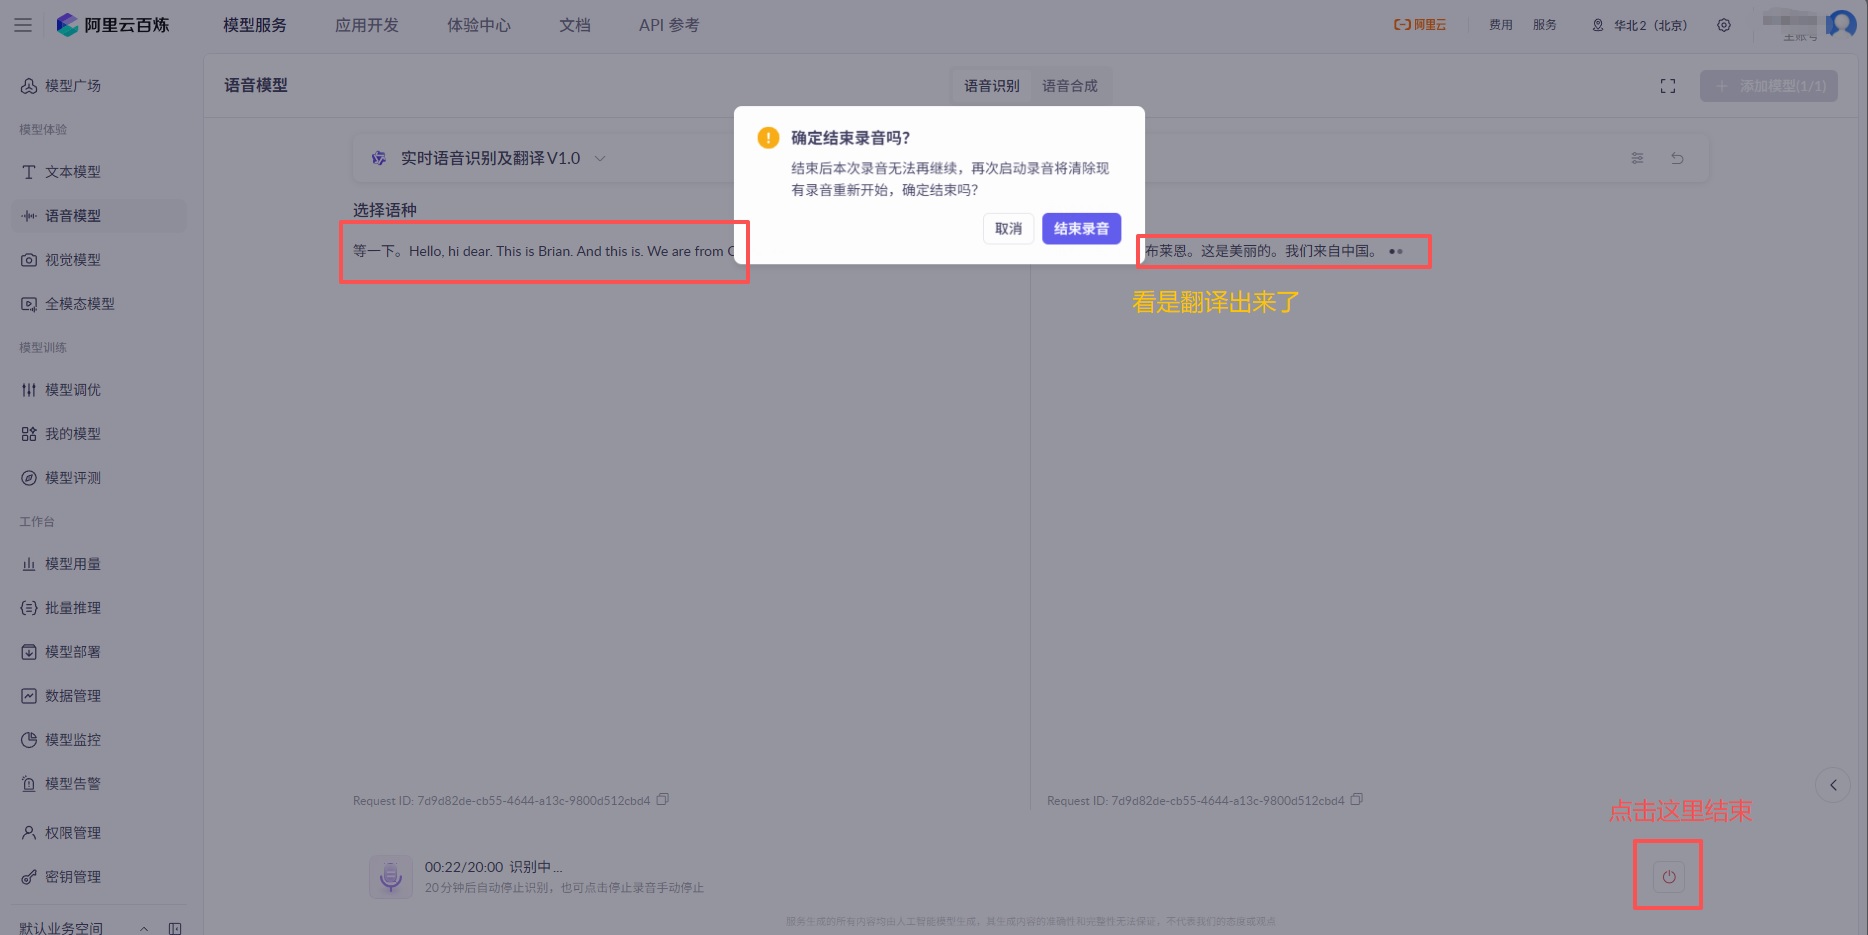Screen dimensions: 1868x935
Task: Open the API 参考 menu item
Action: pyautogui.click(x=667, y=25)
